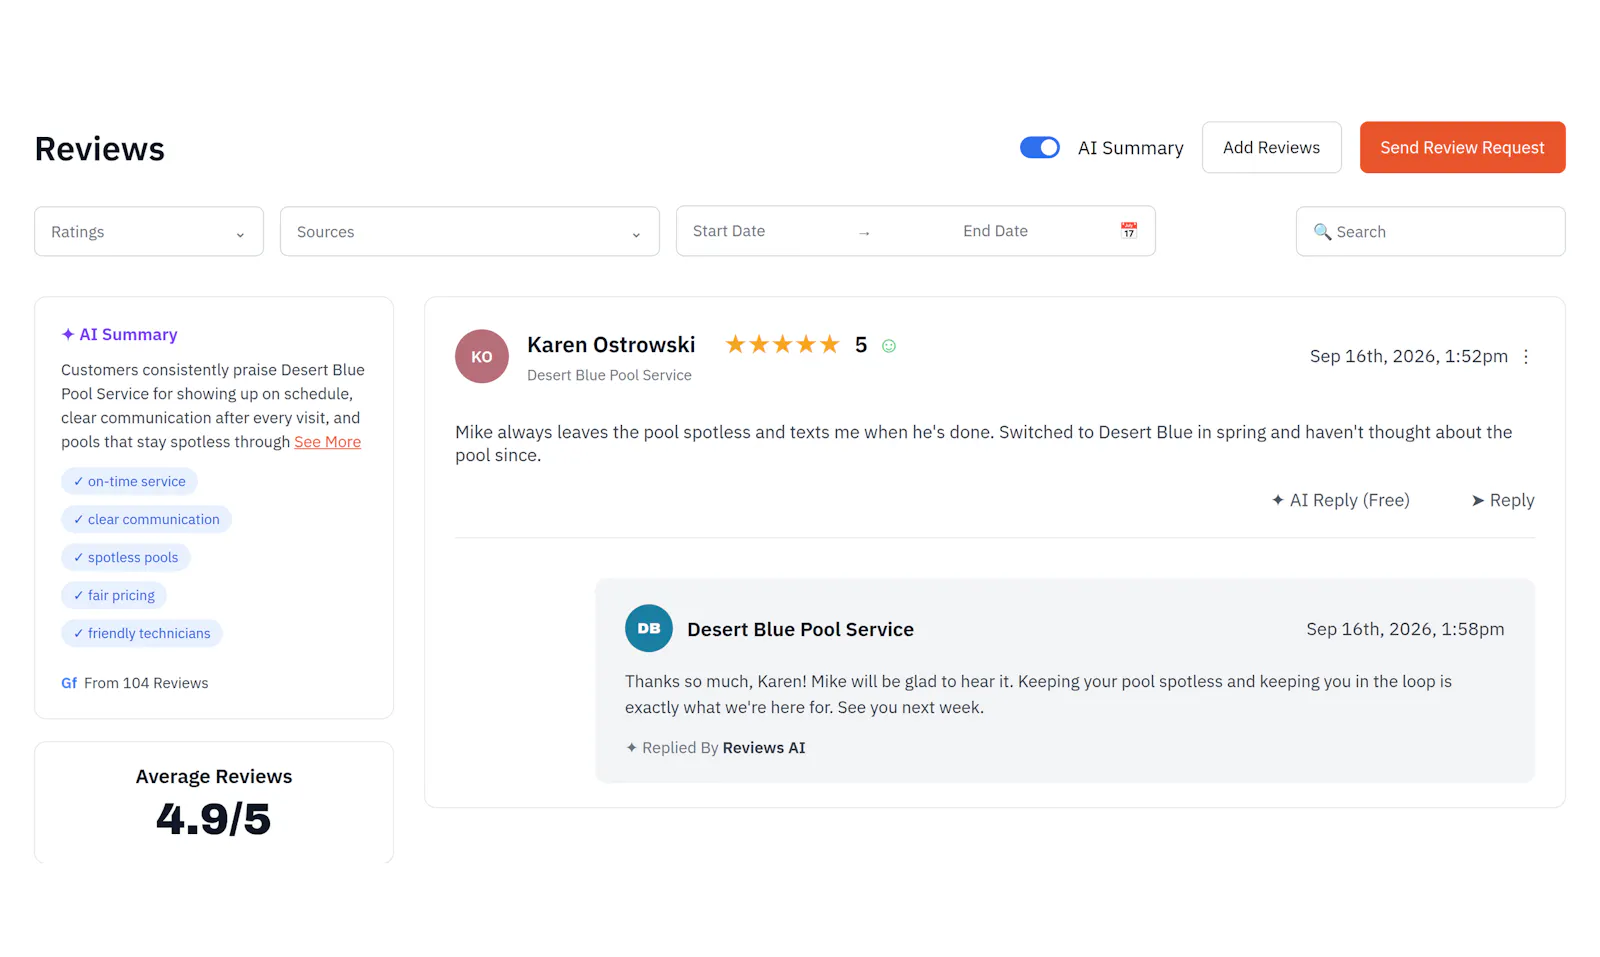Click AI Reply (Free) button
Viewport: 1600px width, 957px height.
pyautogui.click(x=1340, y=500)
